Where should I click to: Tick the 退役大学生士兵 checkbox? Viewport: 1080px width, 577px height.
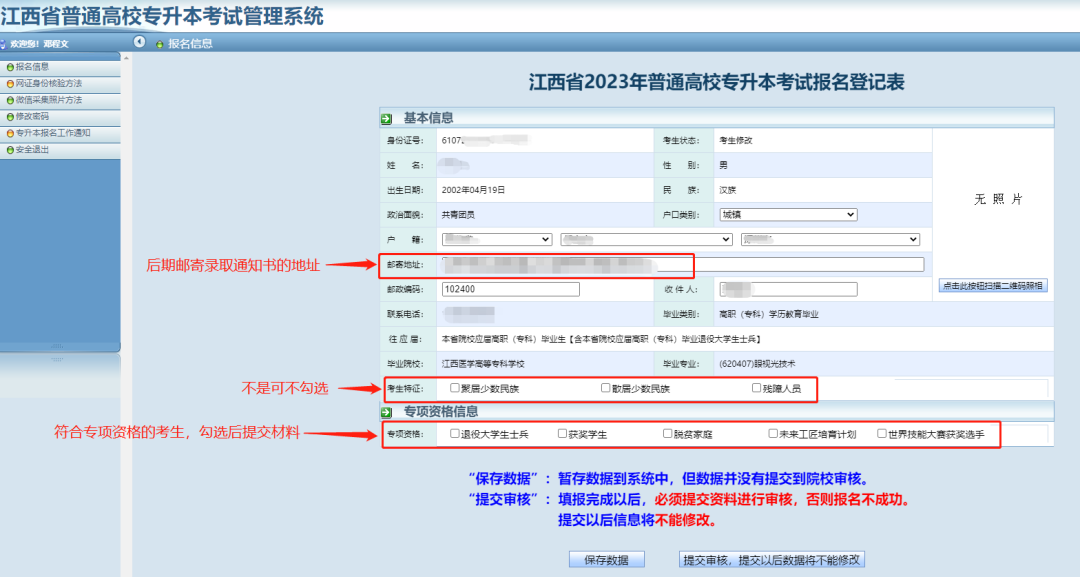click(455, 434)
